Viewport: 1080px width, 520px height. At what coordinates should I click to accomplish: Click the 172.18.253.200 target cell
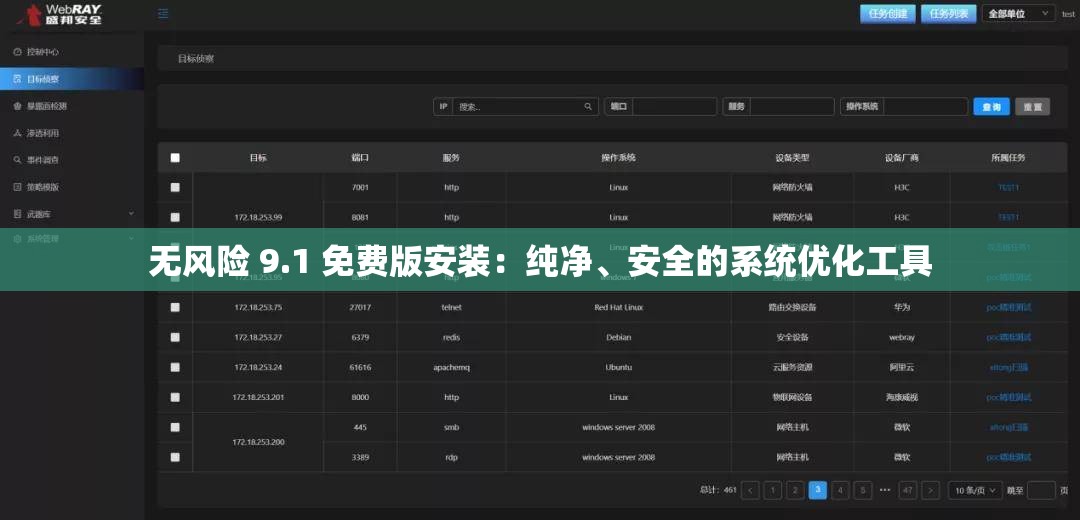[x=258, y=442]
